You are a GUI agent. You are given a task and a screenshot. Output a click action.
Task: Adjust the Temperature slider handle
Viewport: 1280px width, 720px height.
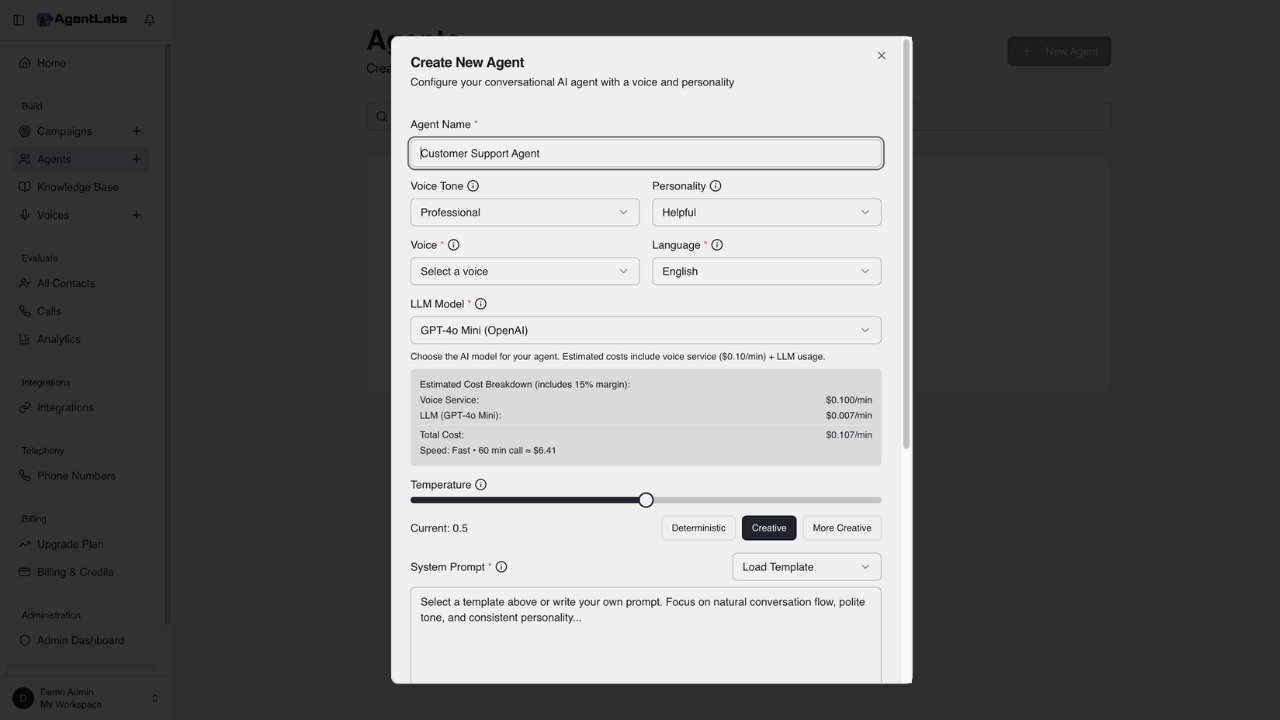[646, 500]
